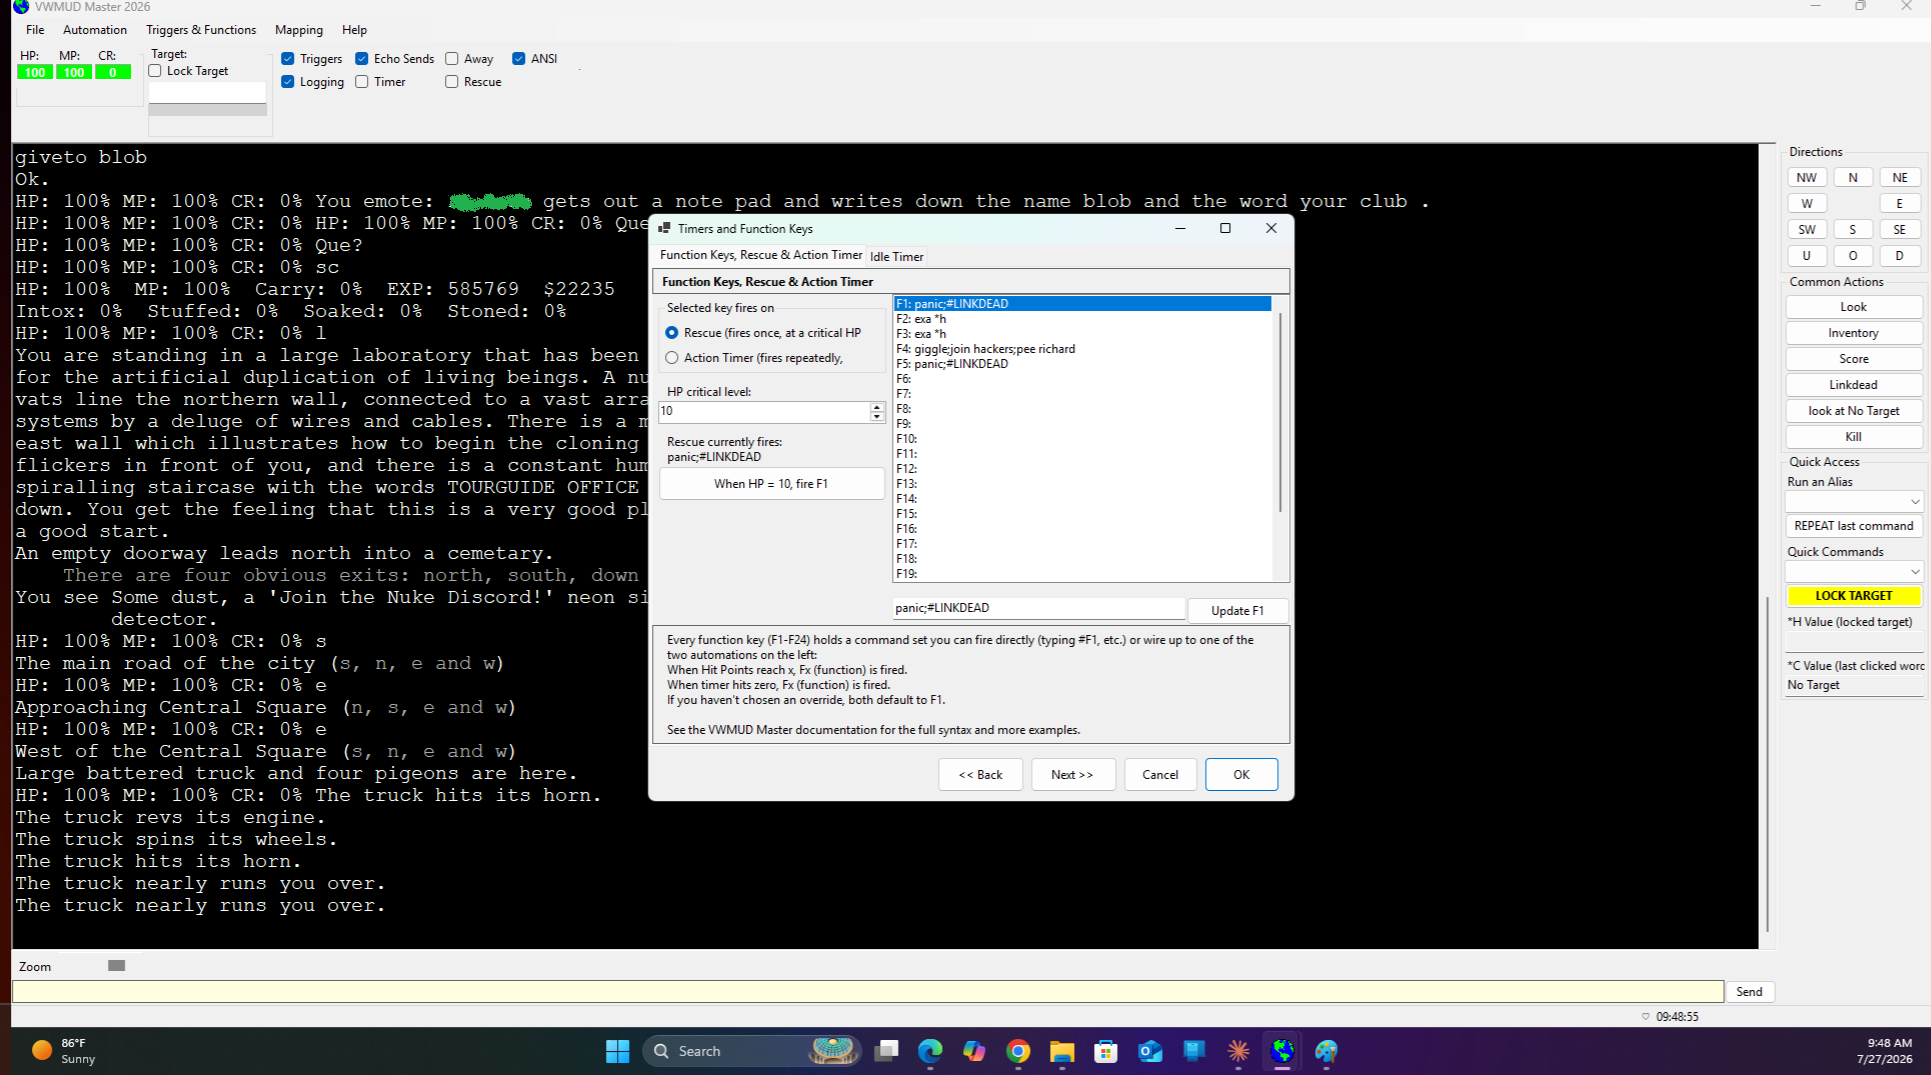Increase the HP critical level stepper

coord(877,407)
